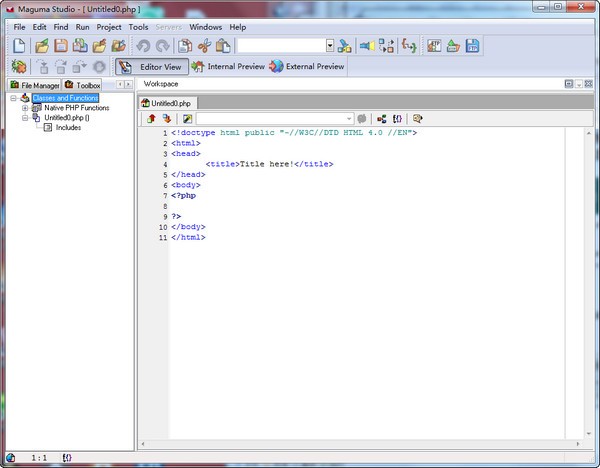Click the braces icon in status bar

click(x=67, y=458)
